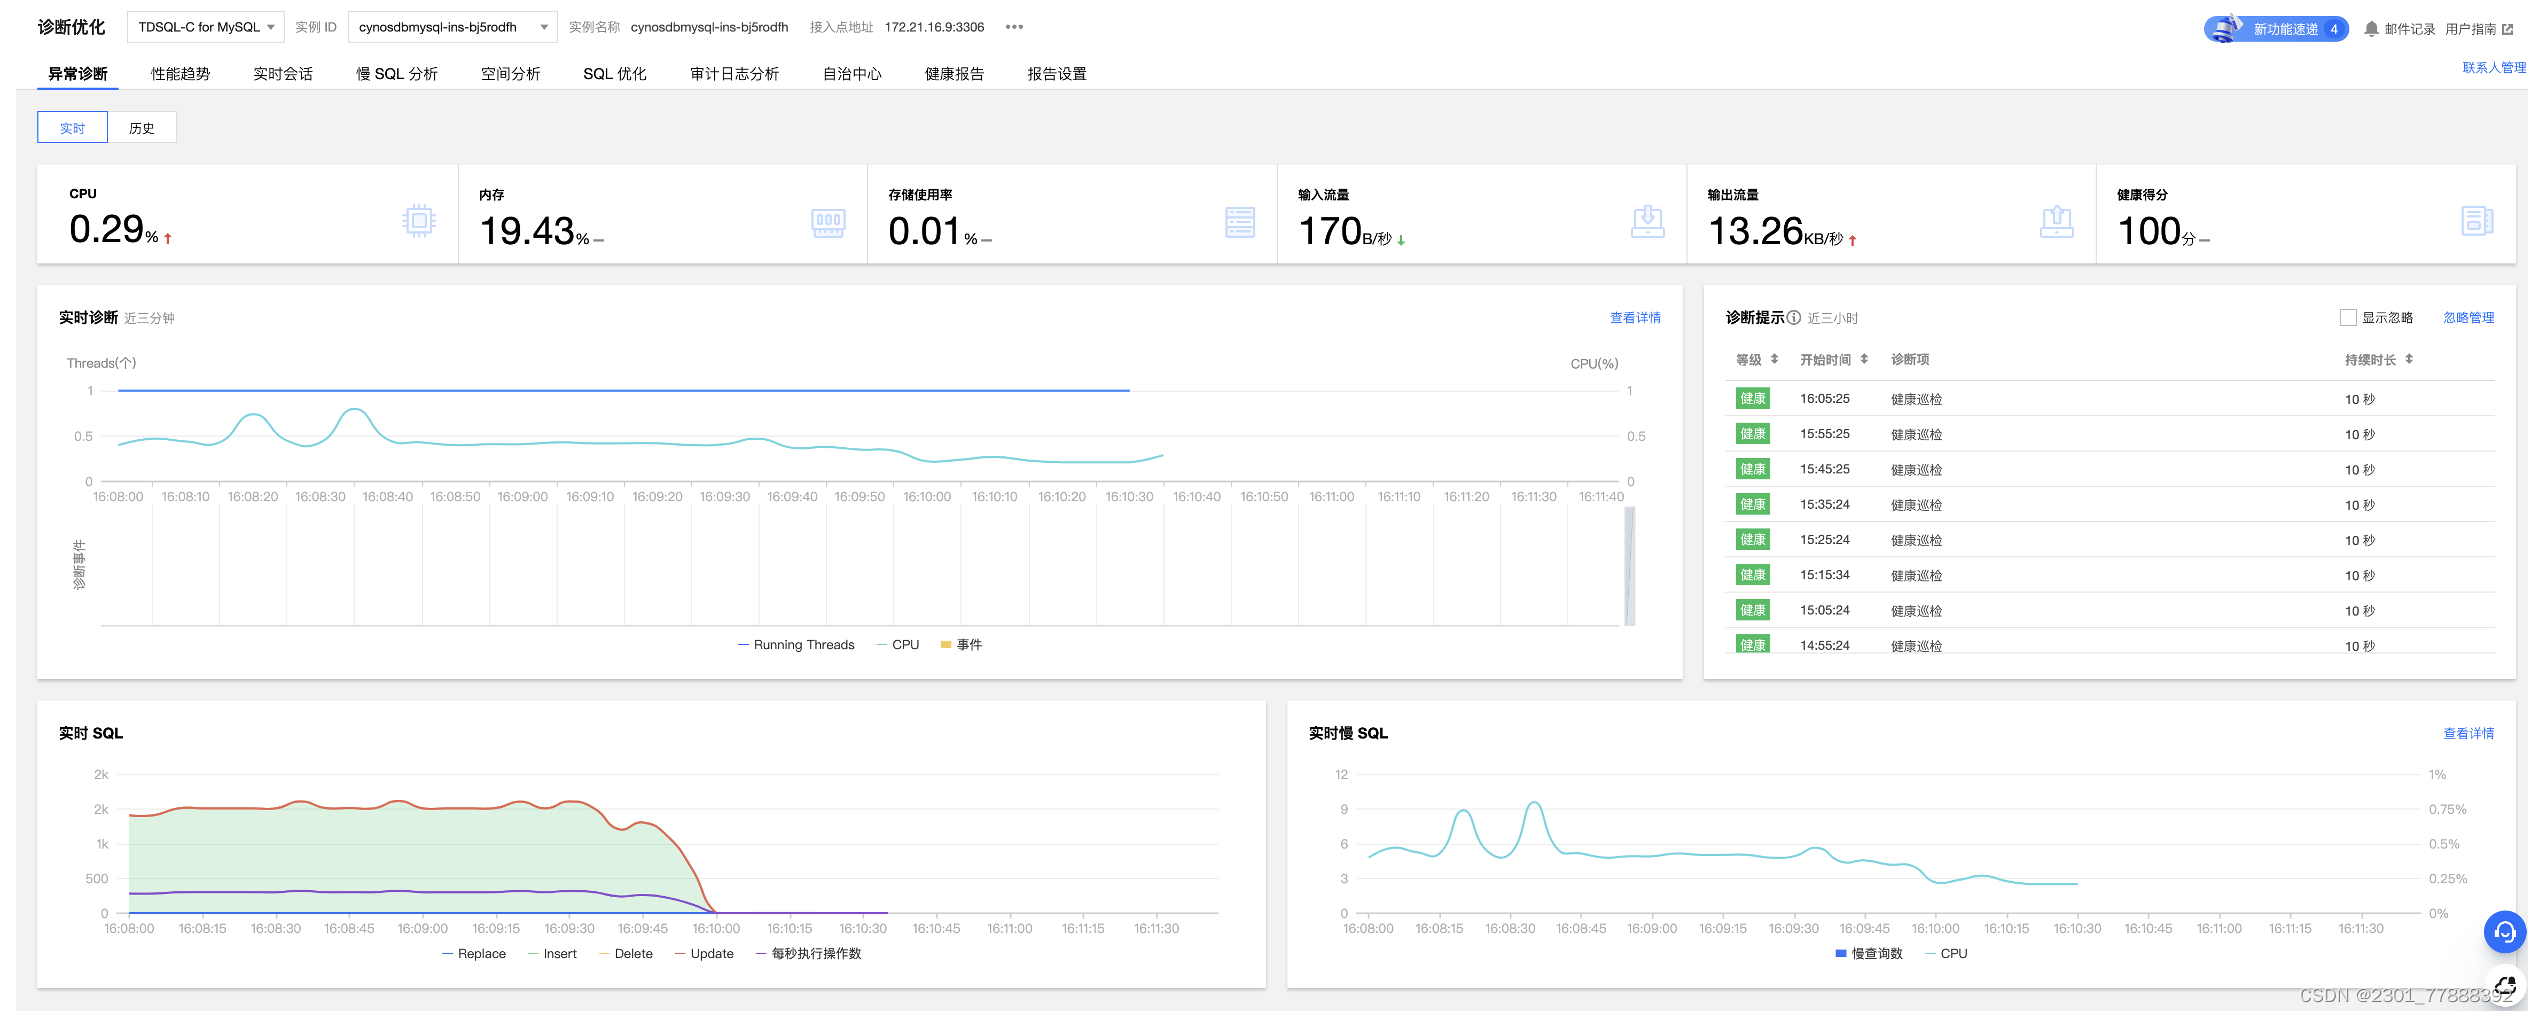Toggle per-second operations legend item

click(808, 954)
